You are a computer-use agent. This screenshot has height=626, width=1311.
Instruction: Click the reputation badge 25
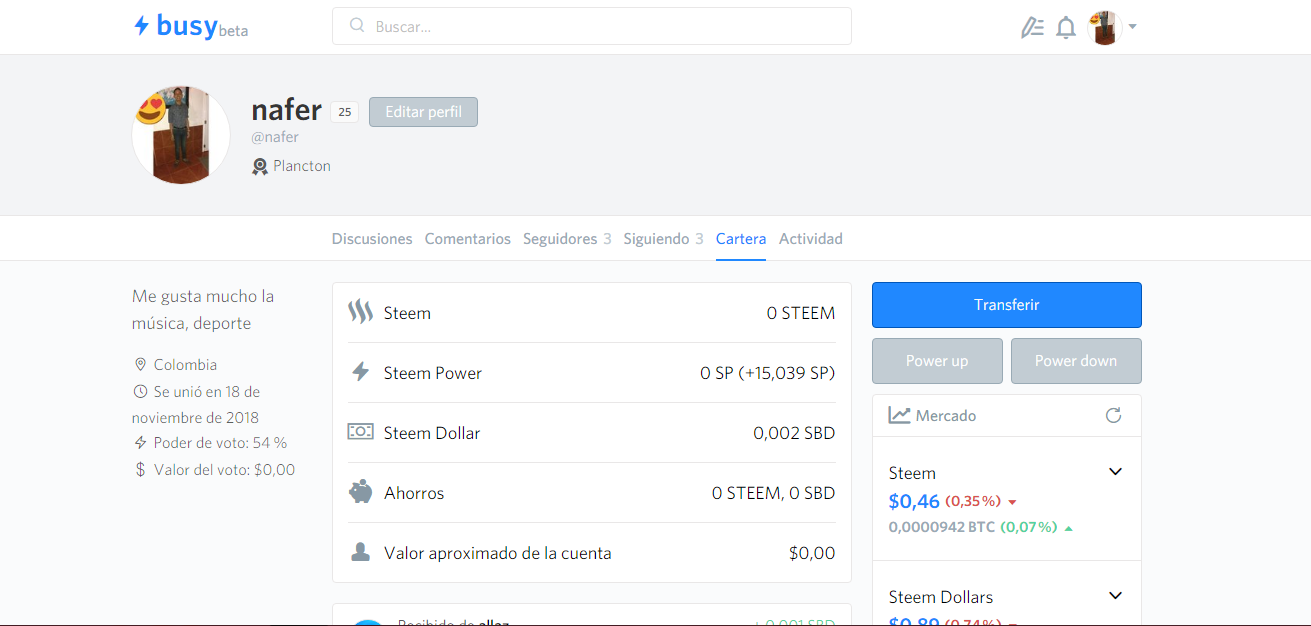click(344, 112)
